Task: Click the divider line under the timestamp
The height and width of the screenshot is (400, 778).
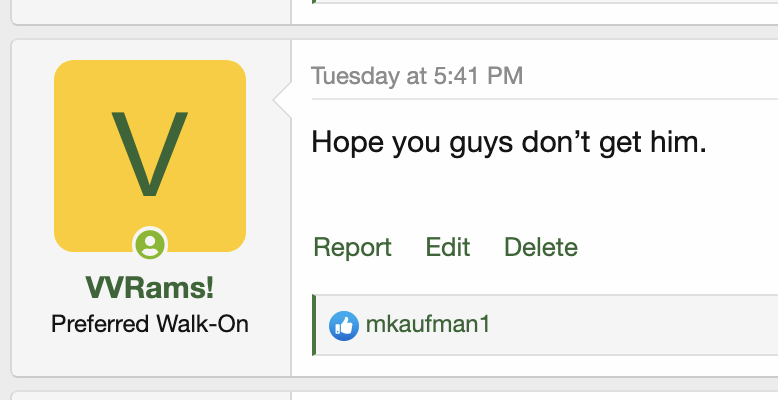Action: (545, 99)
